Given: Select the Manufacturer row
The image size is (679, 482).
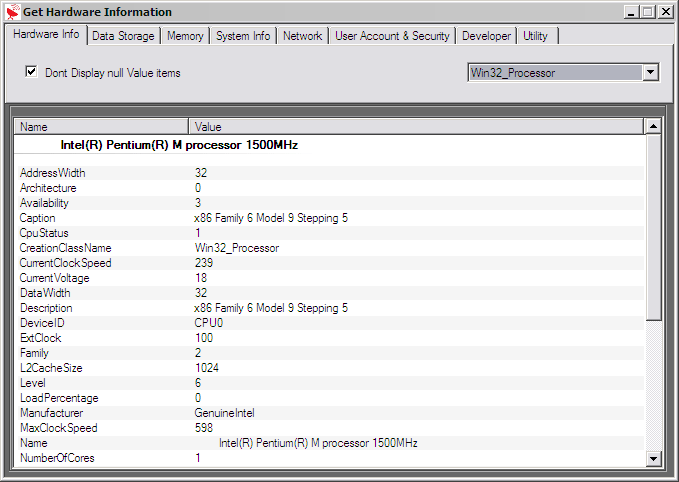Looking at the screenshot, I should (329, 413).
